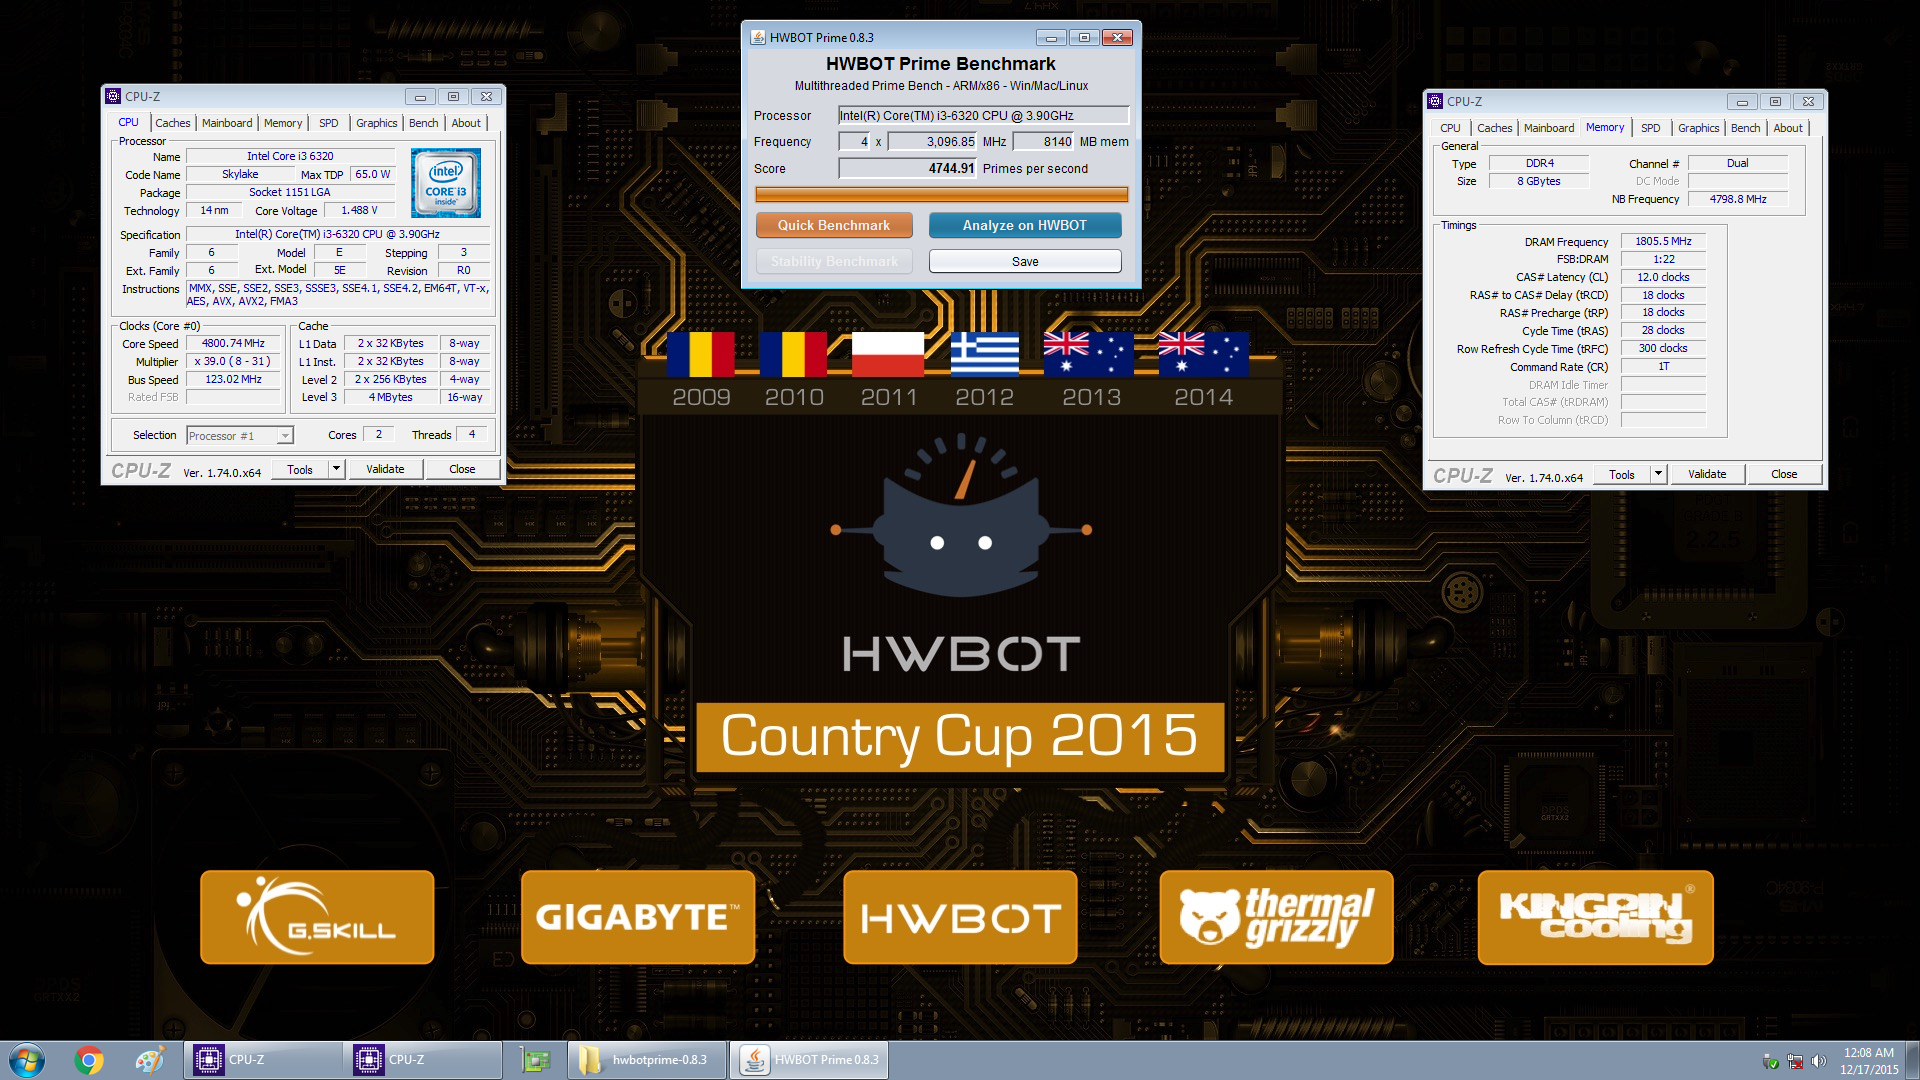Launch Google Chrome from taskbar
The height and width of the screenshot is (1080, 1920).
tap(89, 1060)
